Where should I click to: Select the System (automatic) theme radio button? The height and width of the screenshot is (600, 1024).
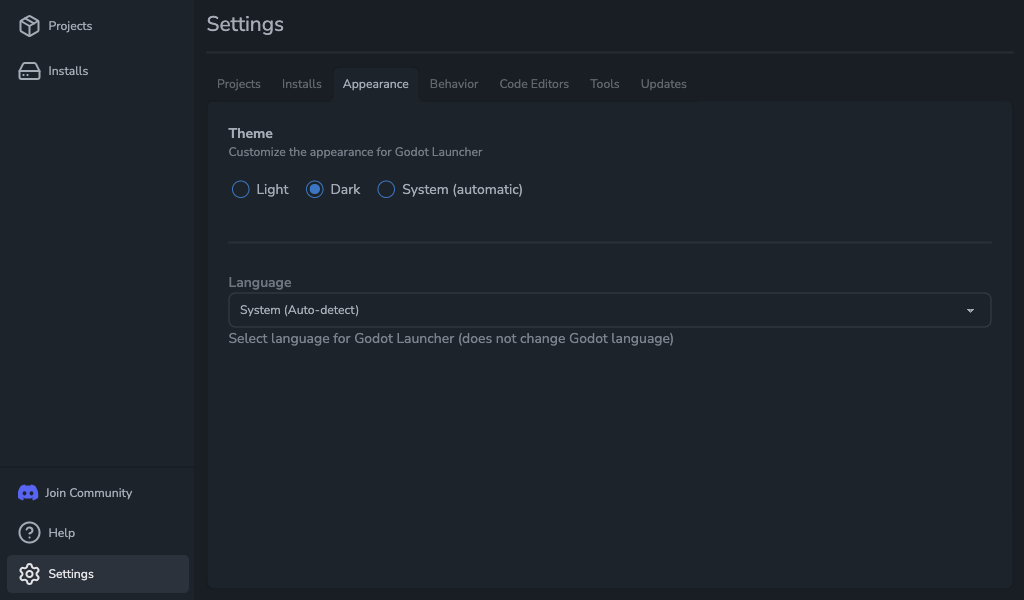click(x=386, y=189)
